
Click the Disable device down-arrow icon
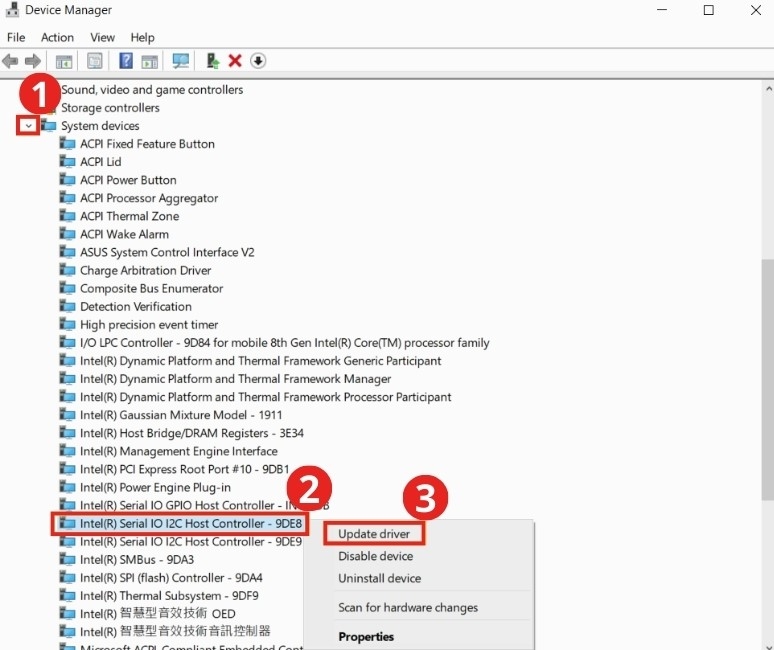[258, 61]
